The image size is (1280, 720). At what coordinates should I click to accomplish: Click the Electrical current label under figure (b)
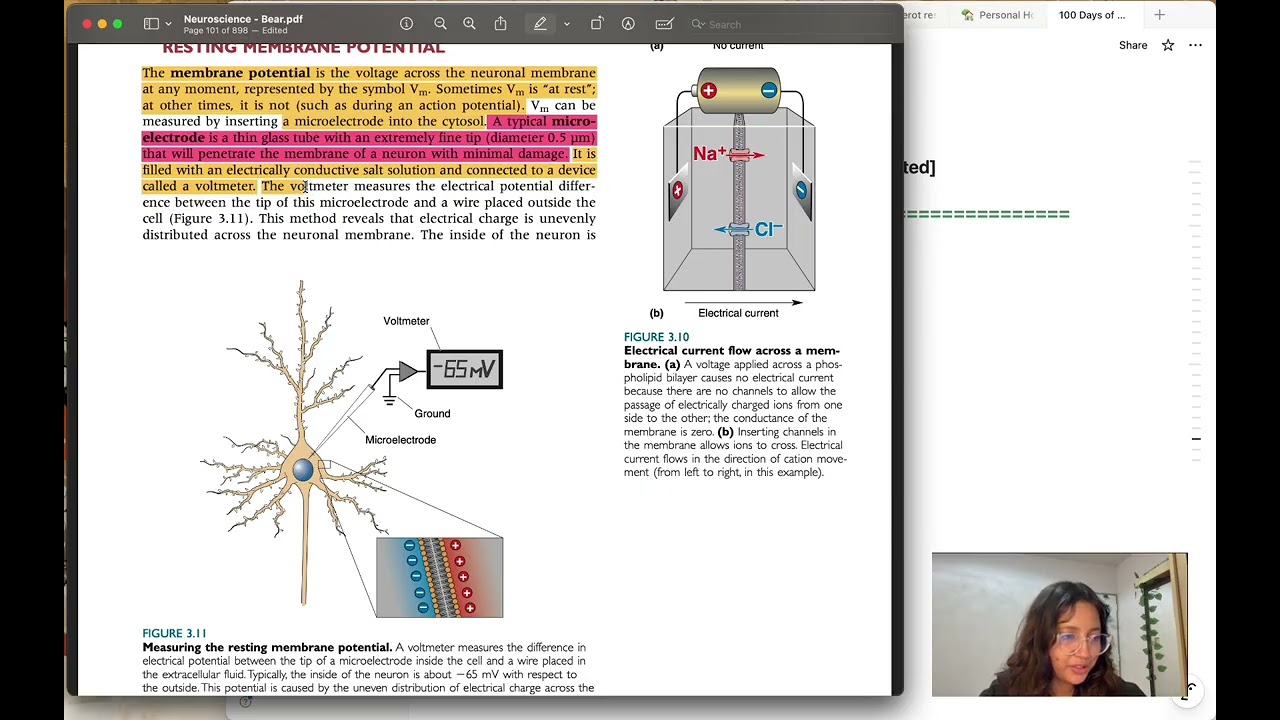738,313
